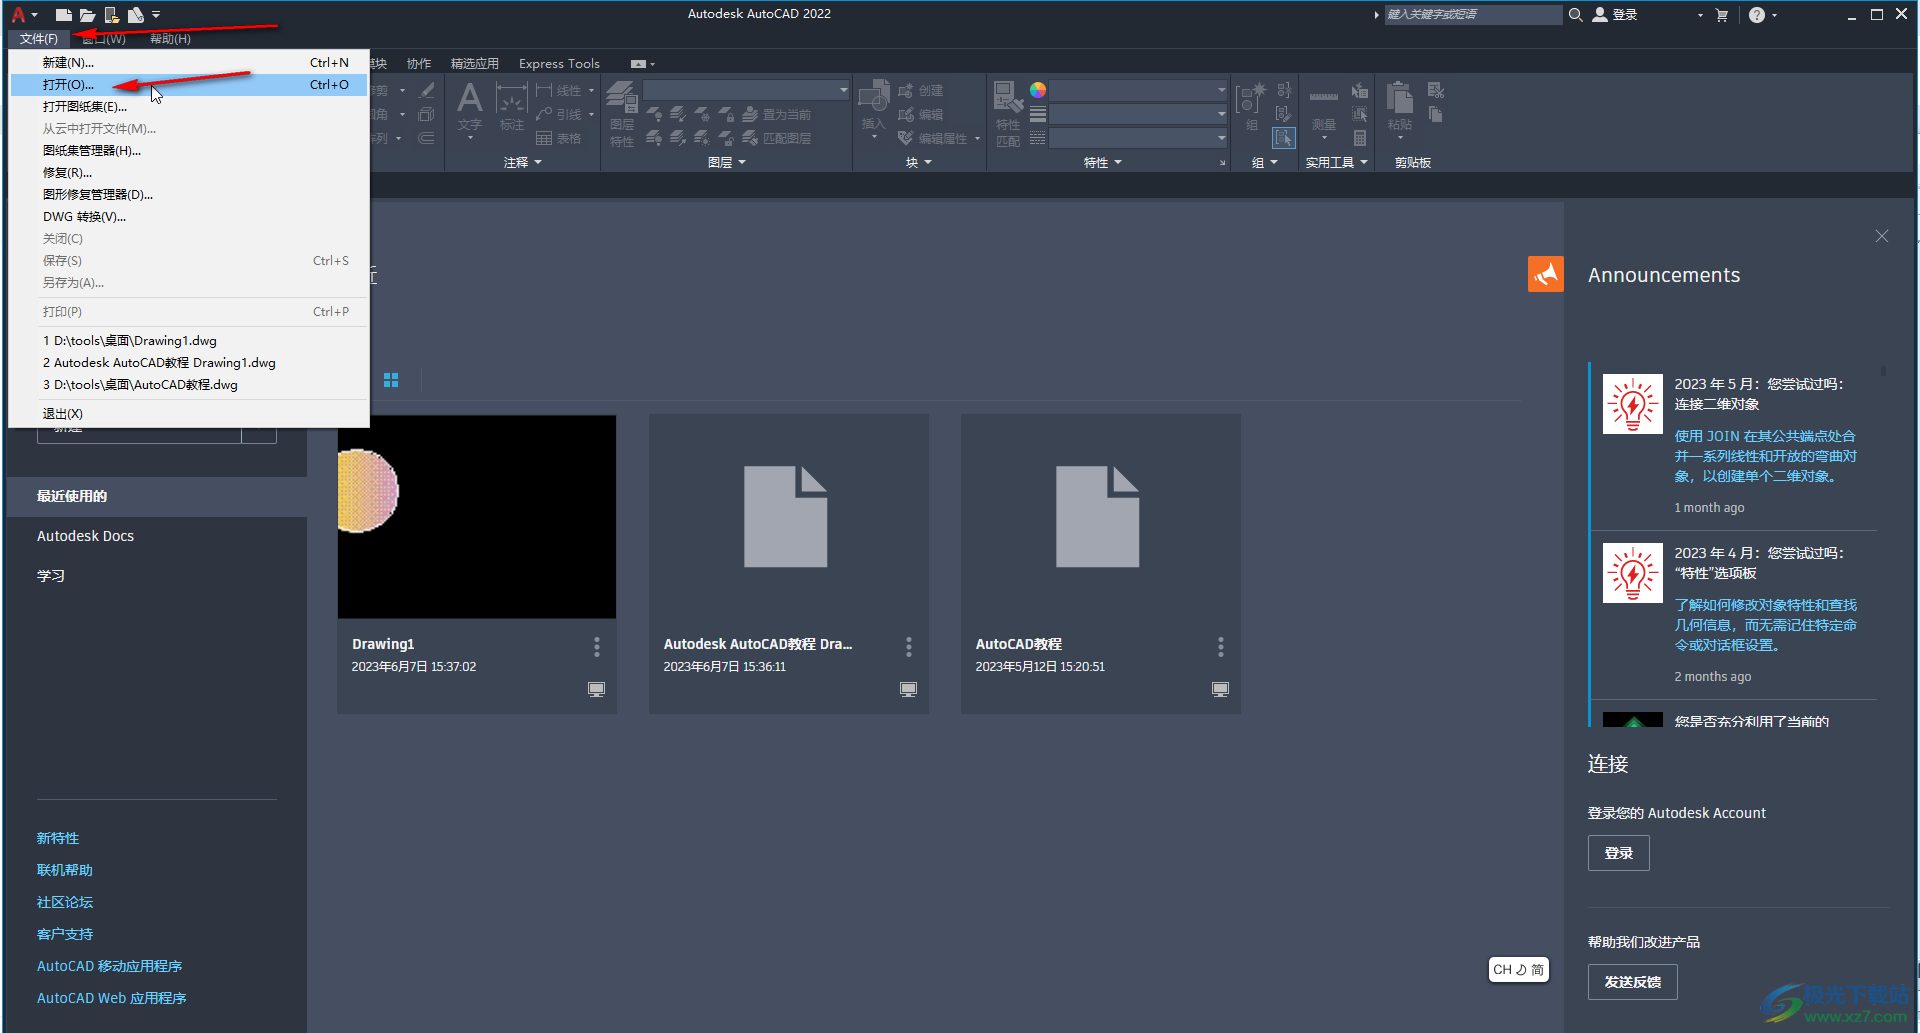1920x1033 pixels.
Task: Click the Open sheet set quick access icon
Action: click(136, 15)
